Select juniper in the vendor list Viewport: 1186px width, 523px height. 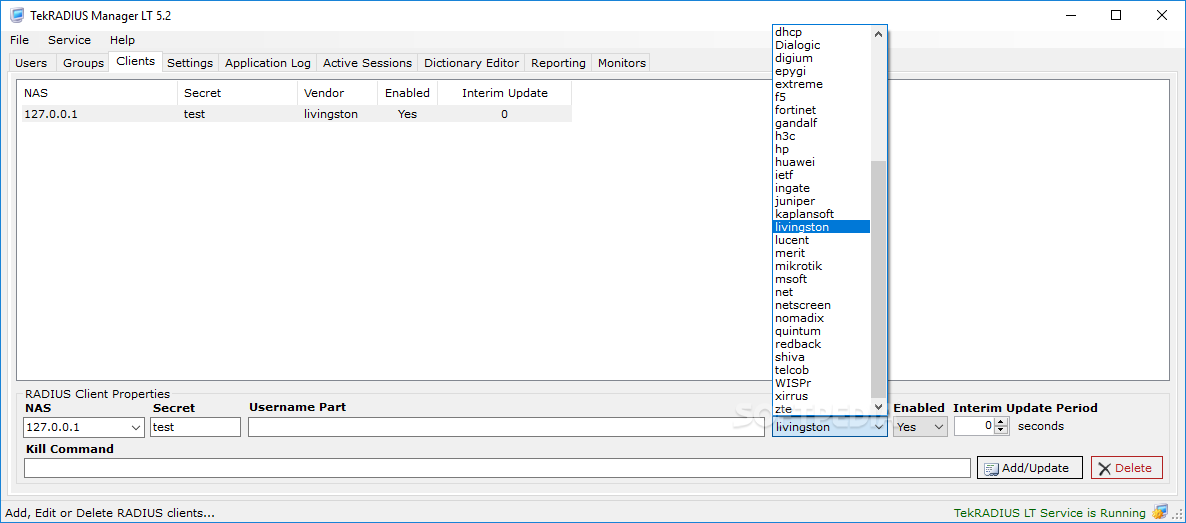[x=821, y=201]
